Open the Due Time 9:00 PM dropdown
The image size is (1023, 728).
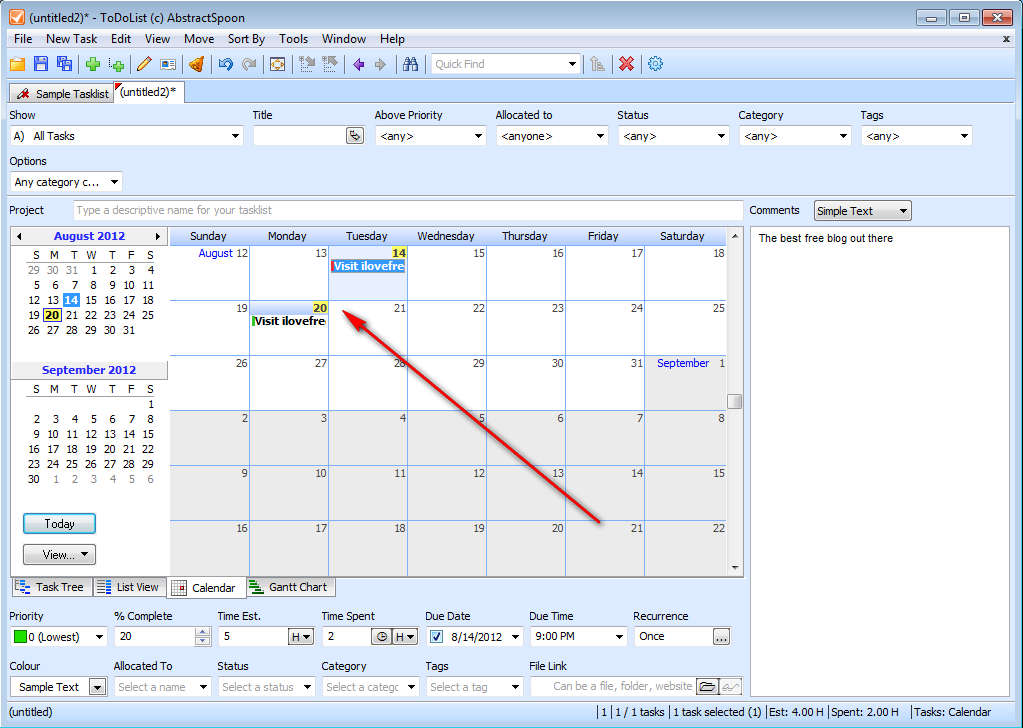(x=619, y=637)
